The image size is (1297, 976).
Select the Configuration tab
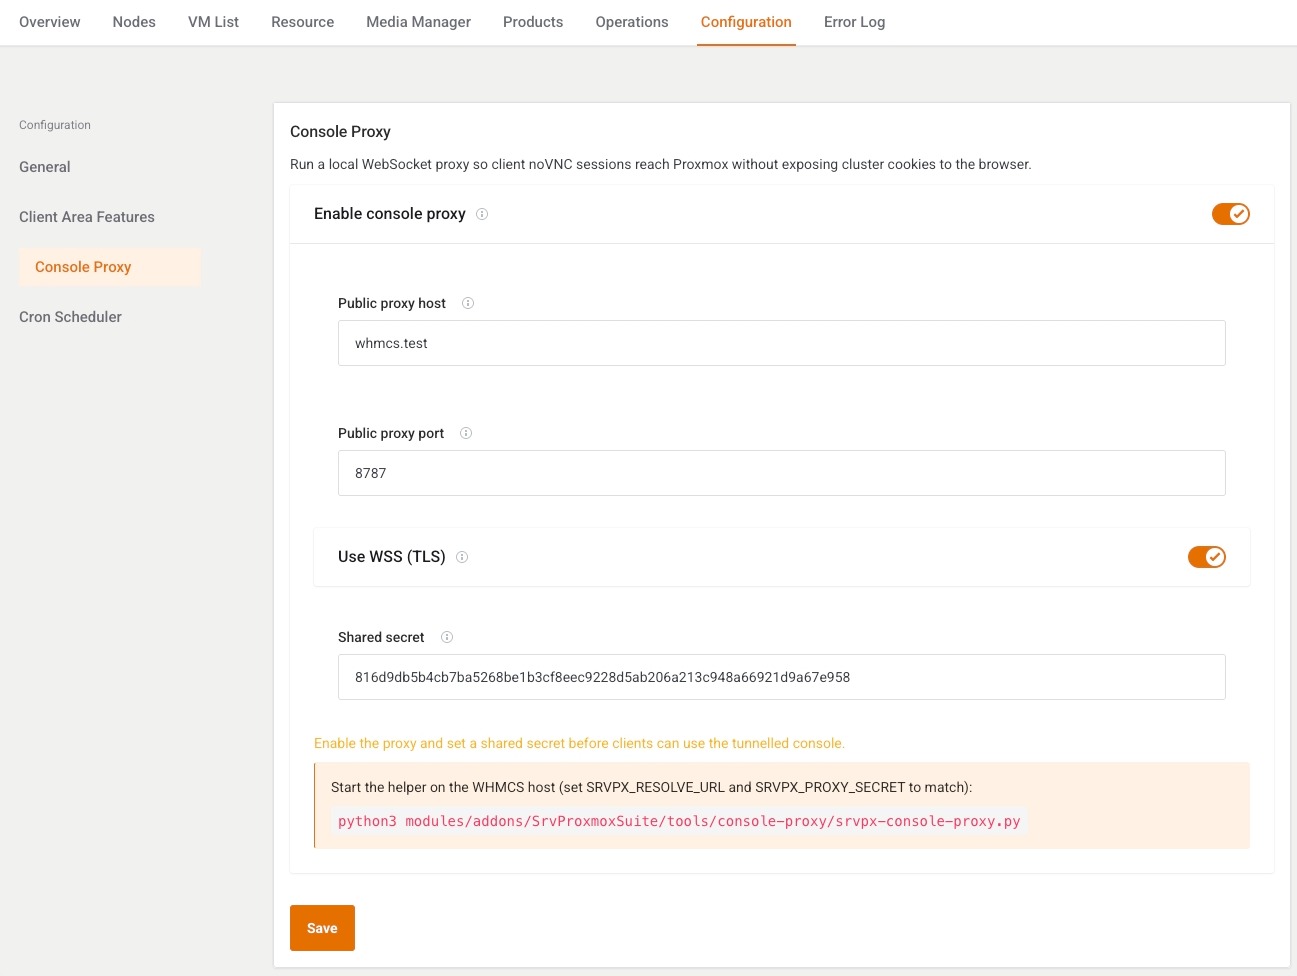pos(746,22)
